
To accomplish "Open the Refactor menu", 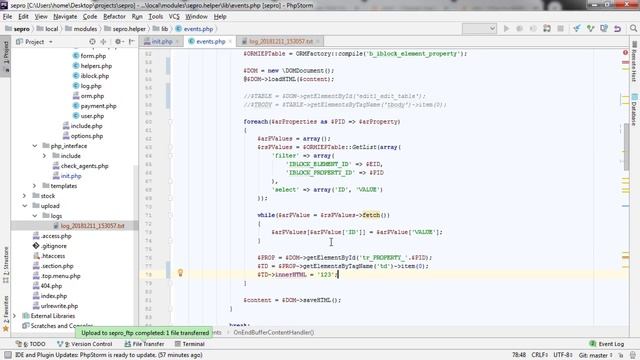I will tap(114, 16).
